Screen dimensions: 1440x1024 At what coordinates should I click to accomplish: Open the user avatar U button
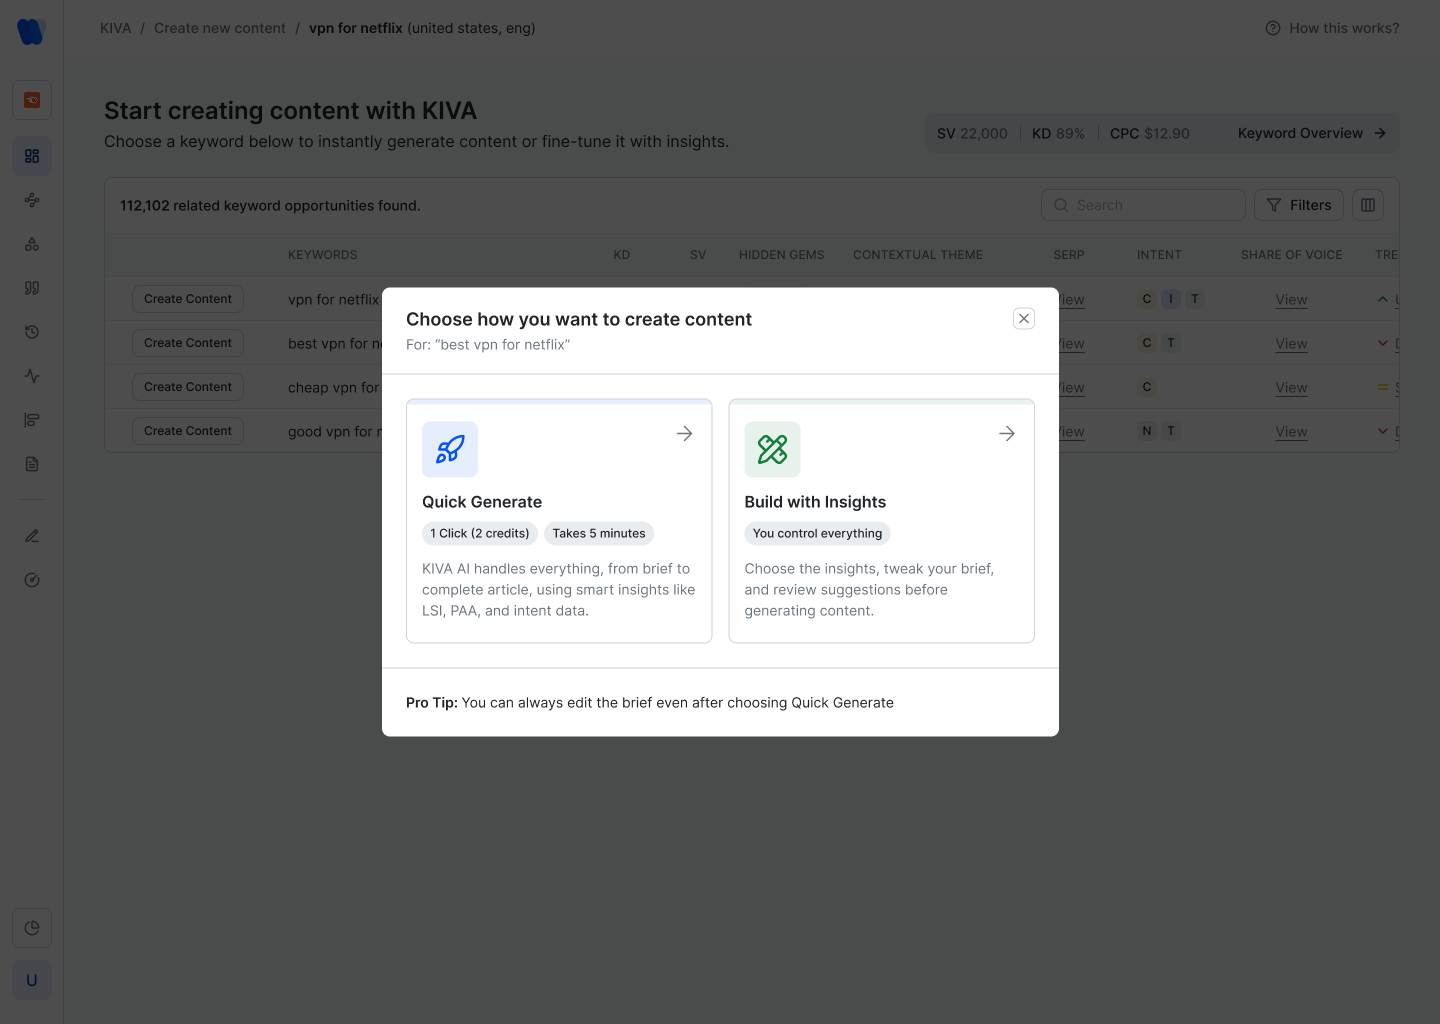32,980
